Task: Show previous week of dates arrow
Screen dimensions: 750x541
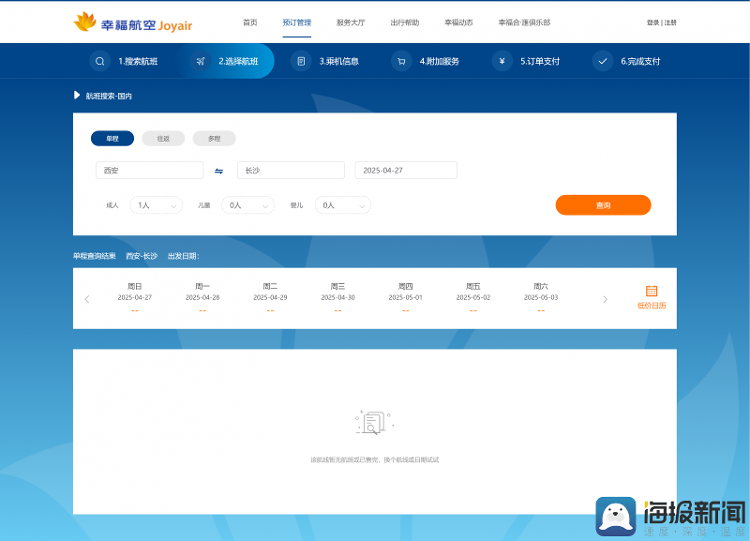Action: tap(87, 299)
